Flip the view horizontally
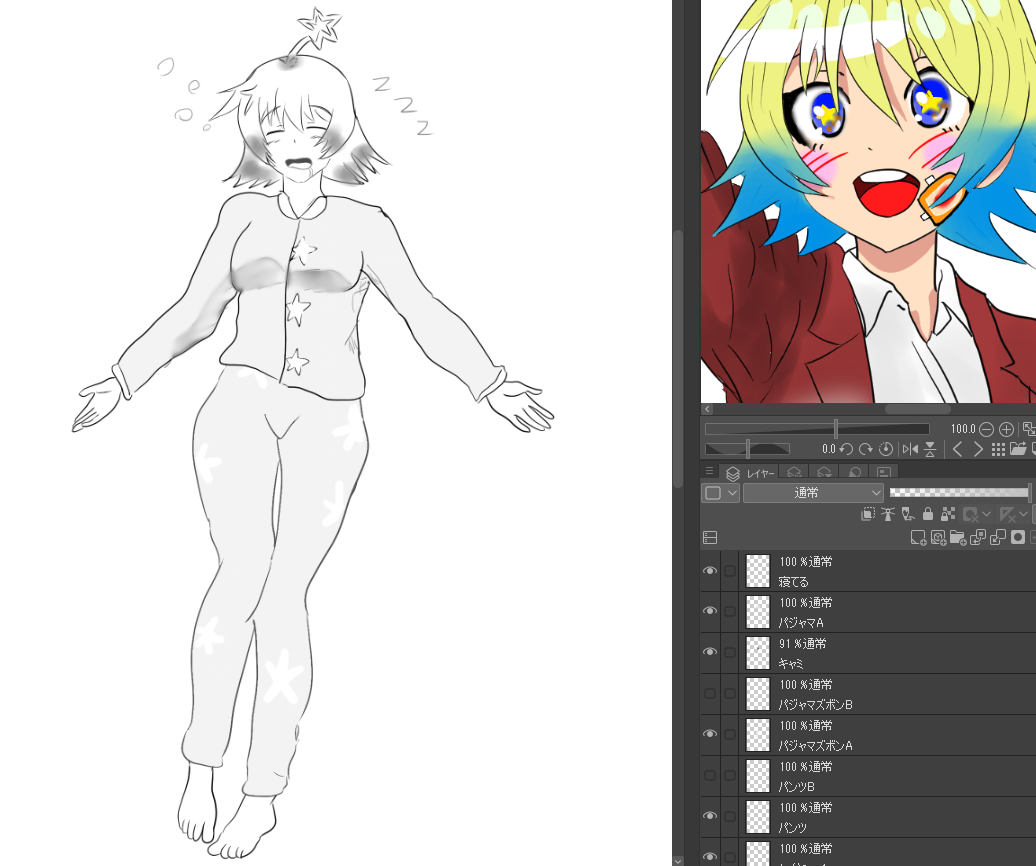1036x866 pixels. [910, 449]
